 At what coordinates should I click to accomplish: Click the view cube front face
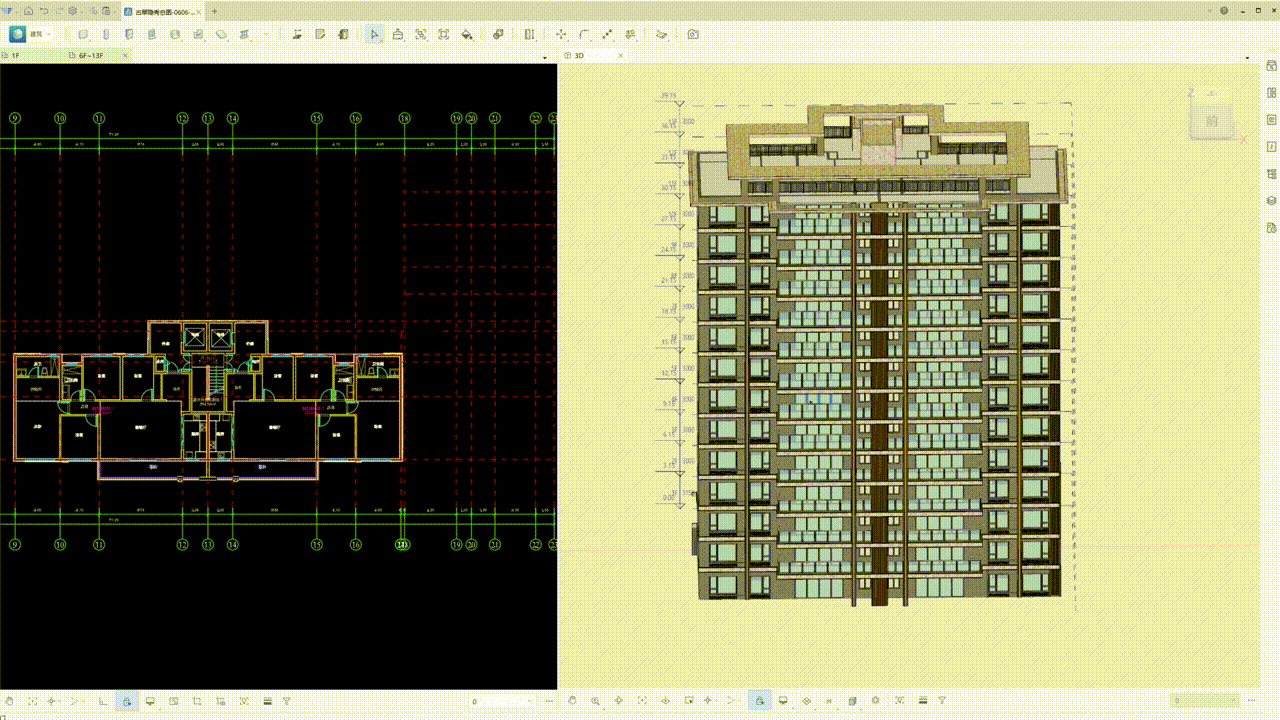(1211, 120)
